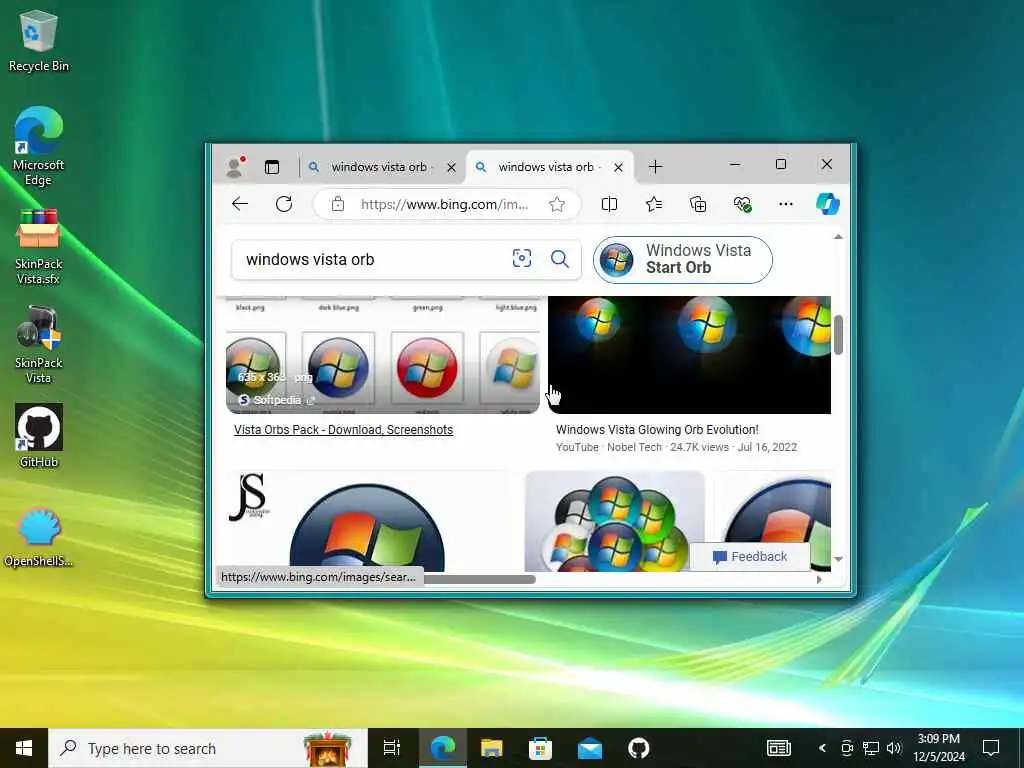This screenshot has height=768, width=1024.
Task: Add this page to favorites star
Action: pos(557,204)
